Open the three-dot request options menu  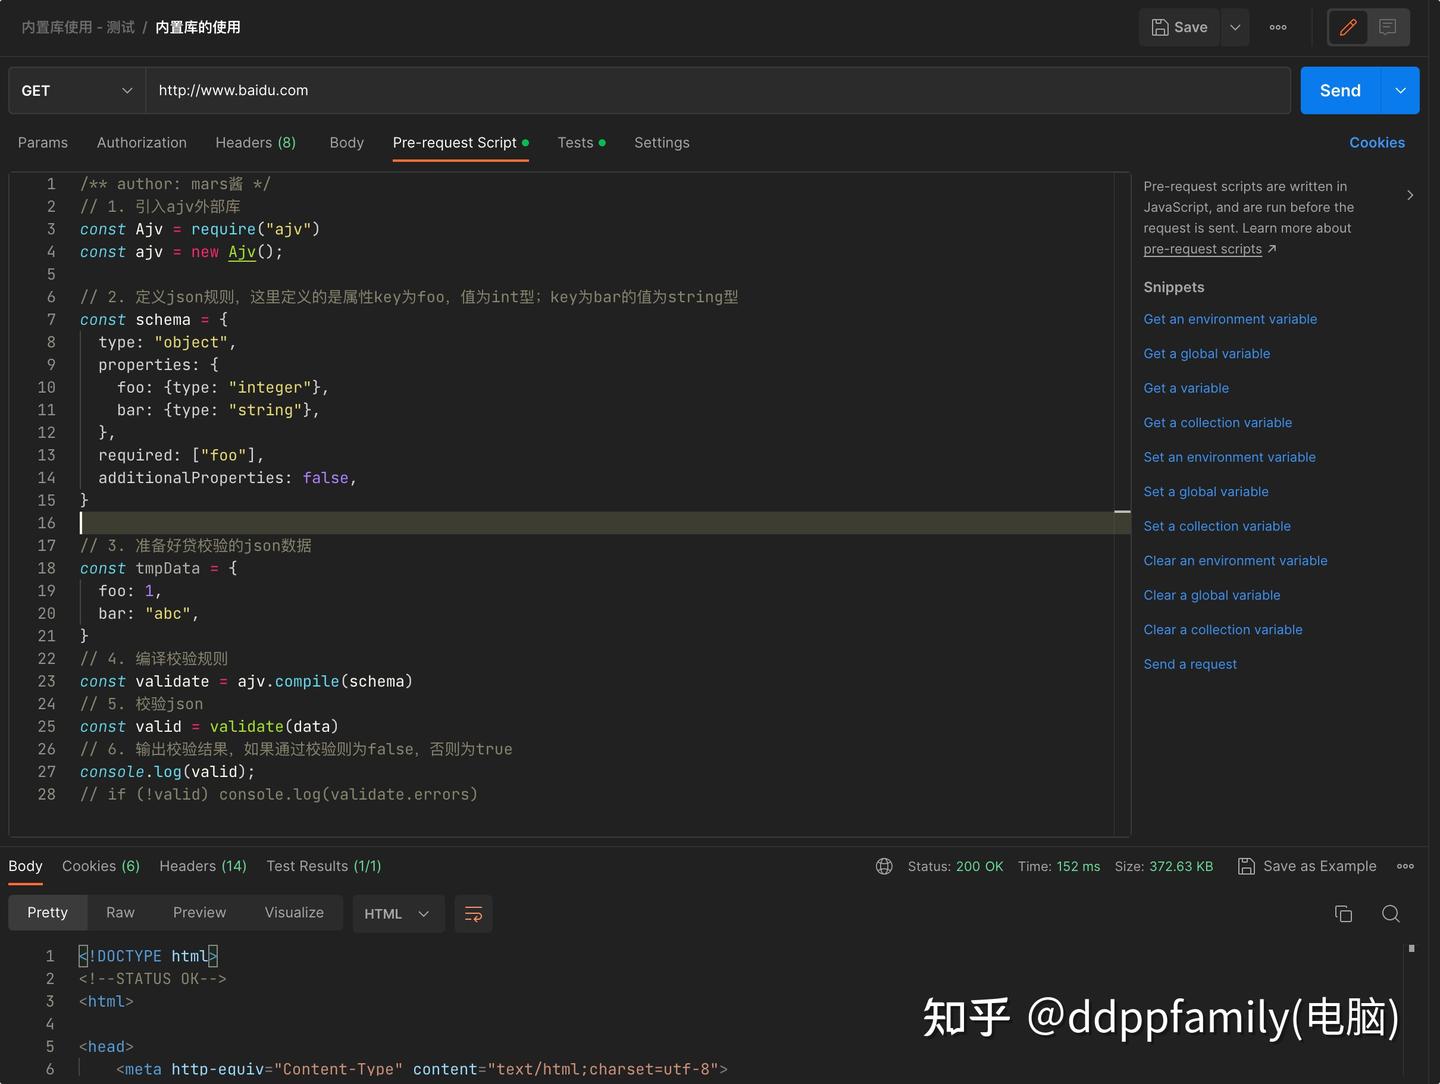coord(1278,27)
